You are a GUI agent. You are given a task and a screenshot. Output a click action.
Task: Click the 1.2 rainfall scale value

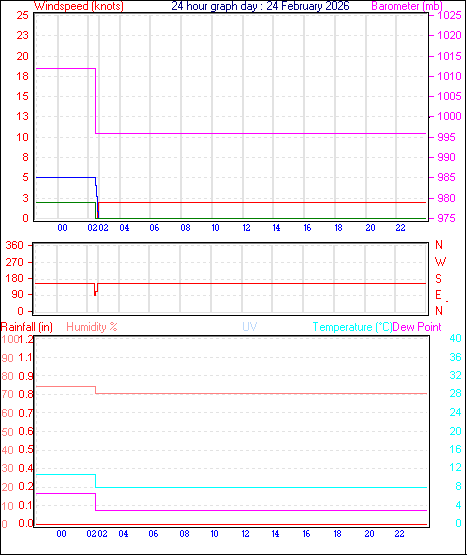26,339
